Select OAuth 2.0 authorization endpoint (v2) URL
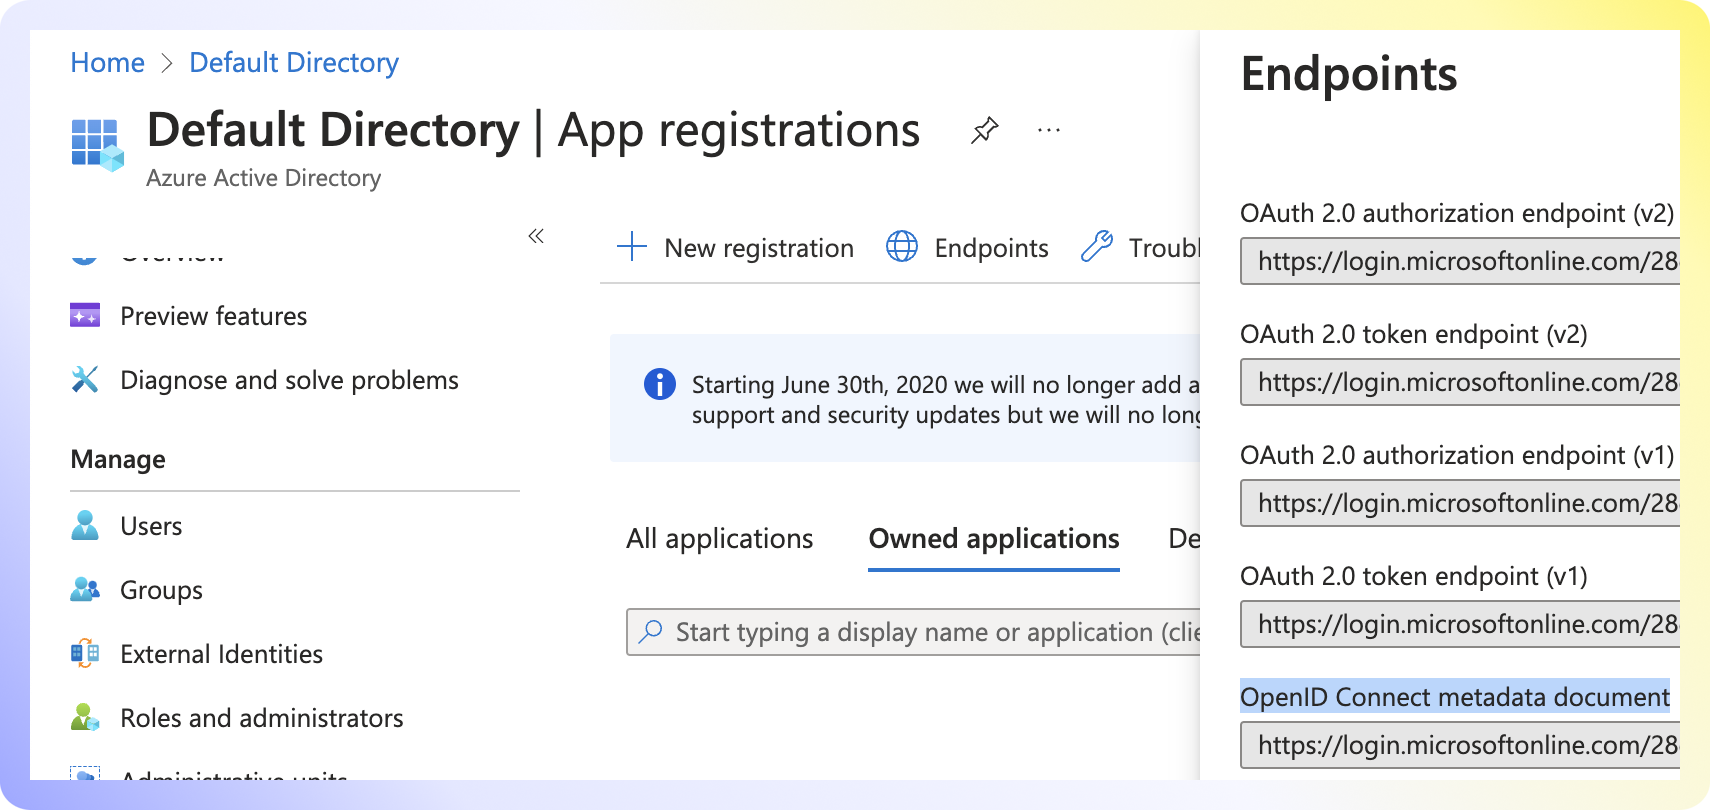Viewport: 1710px width, 810px height. click(1460, 261)
